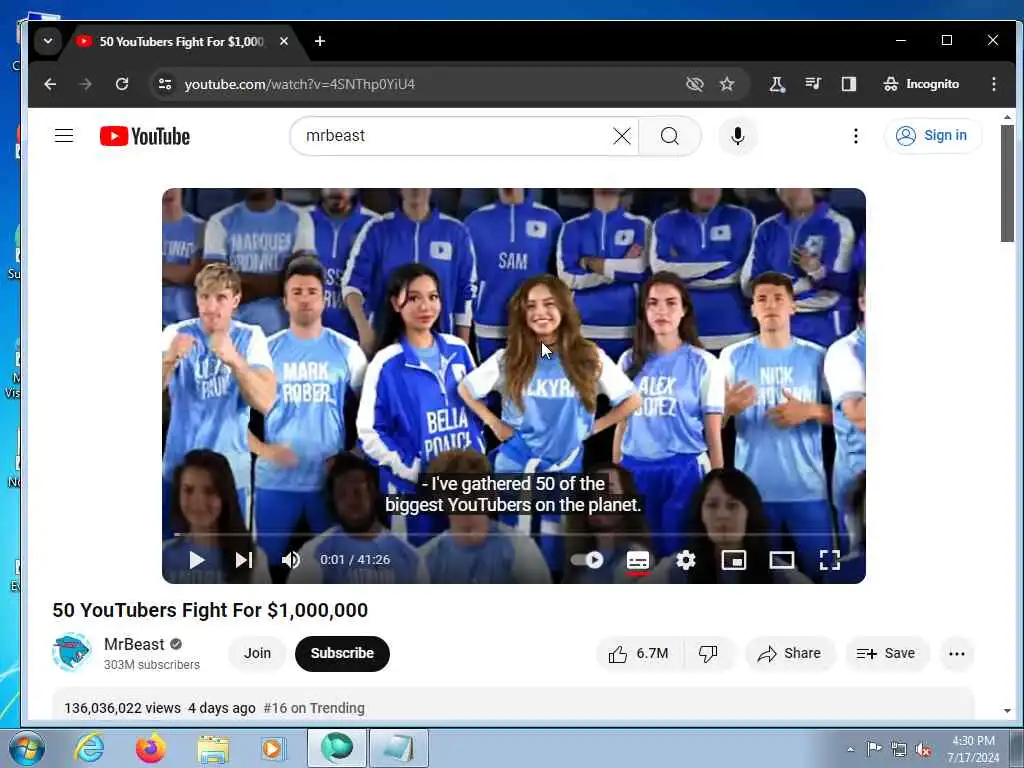This screenshot has height=768, width=1024.
Task: Select the 50 YouTubers Fight tab
Action: click(x=180, y=42)
